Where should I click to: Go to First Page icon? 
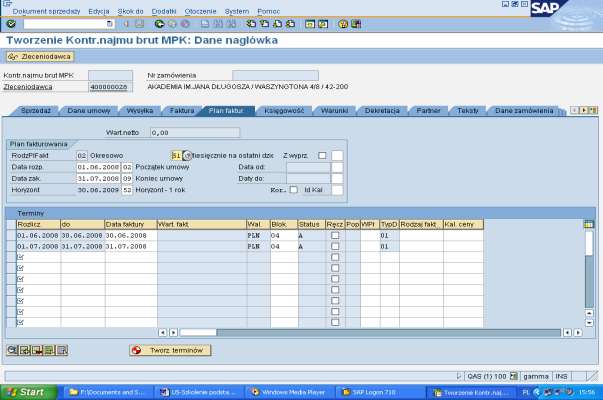click(251, 24)
